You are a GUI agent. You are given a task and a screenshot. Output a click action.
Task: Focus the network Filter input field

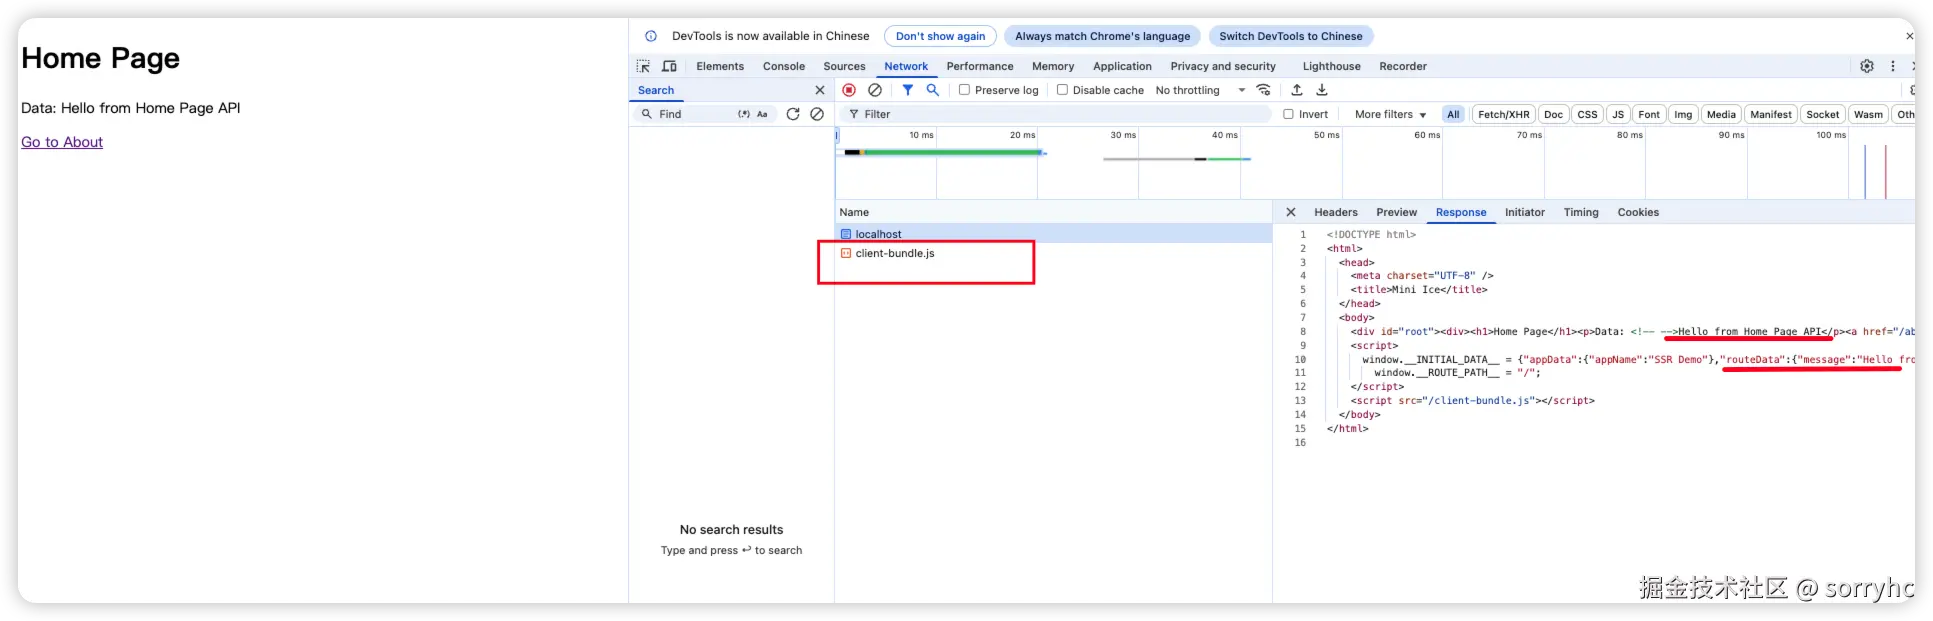click(x=1060, y=114)
